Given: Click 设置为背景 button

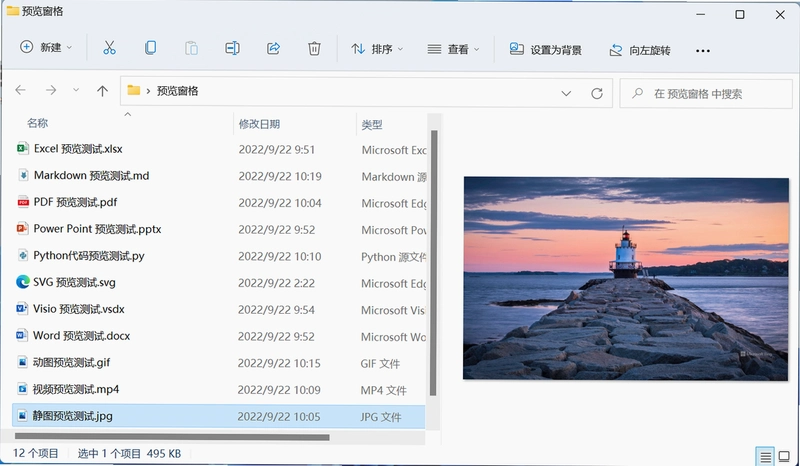Looking at the screenshot, I should 545,50.
